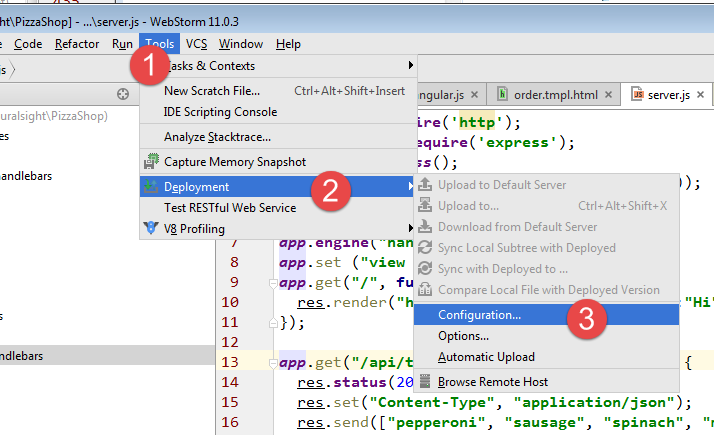
Task: Open Browse Remote Host
Action: [x=546, y=382]
